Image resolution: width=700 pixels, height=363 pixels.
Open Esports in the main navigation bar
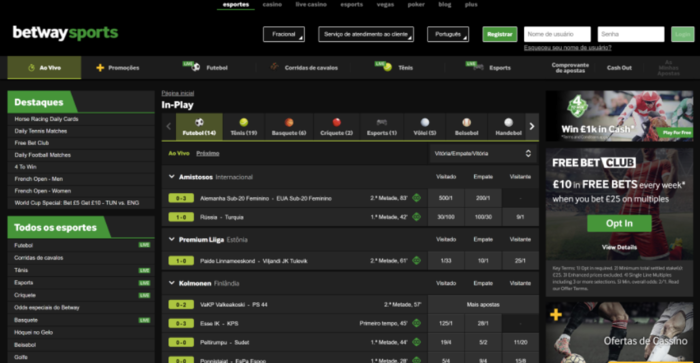click(488, 67)
